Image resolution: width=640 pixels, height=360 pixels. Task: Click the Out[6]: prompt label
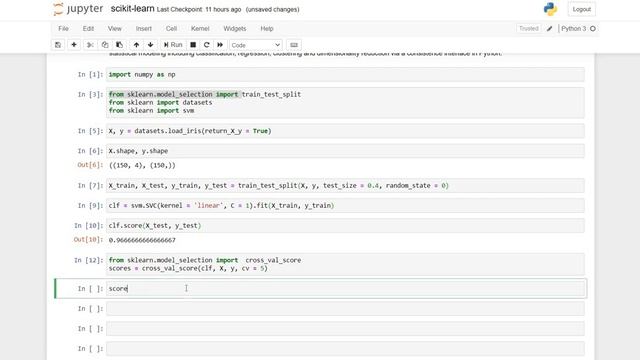coord(90,165)
